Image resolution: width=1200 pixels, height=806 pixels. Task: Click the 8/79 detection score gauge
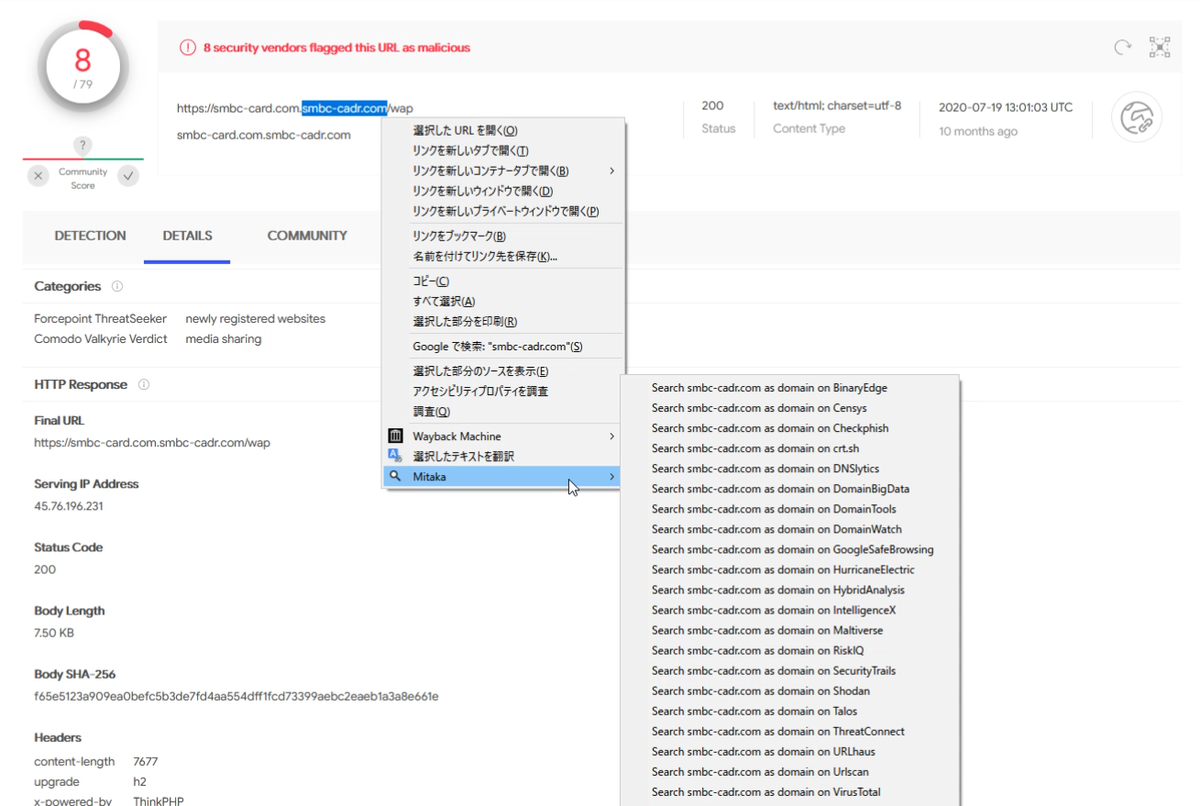point(83,68)
